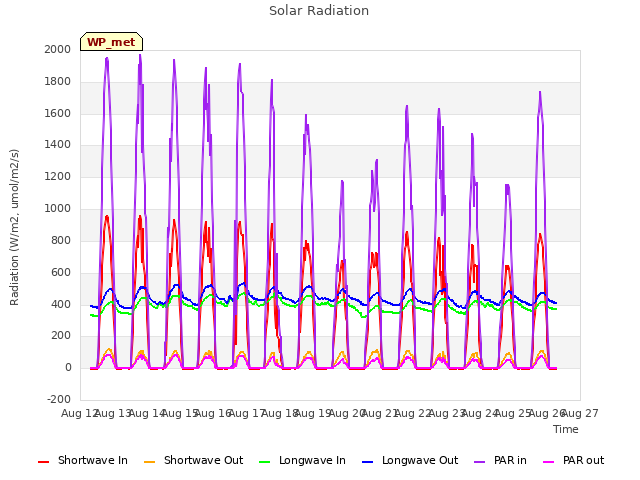Click the Time x-axis label
This screenshot has width=640, height=480.
click(566, 429)
